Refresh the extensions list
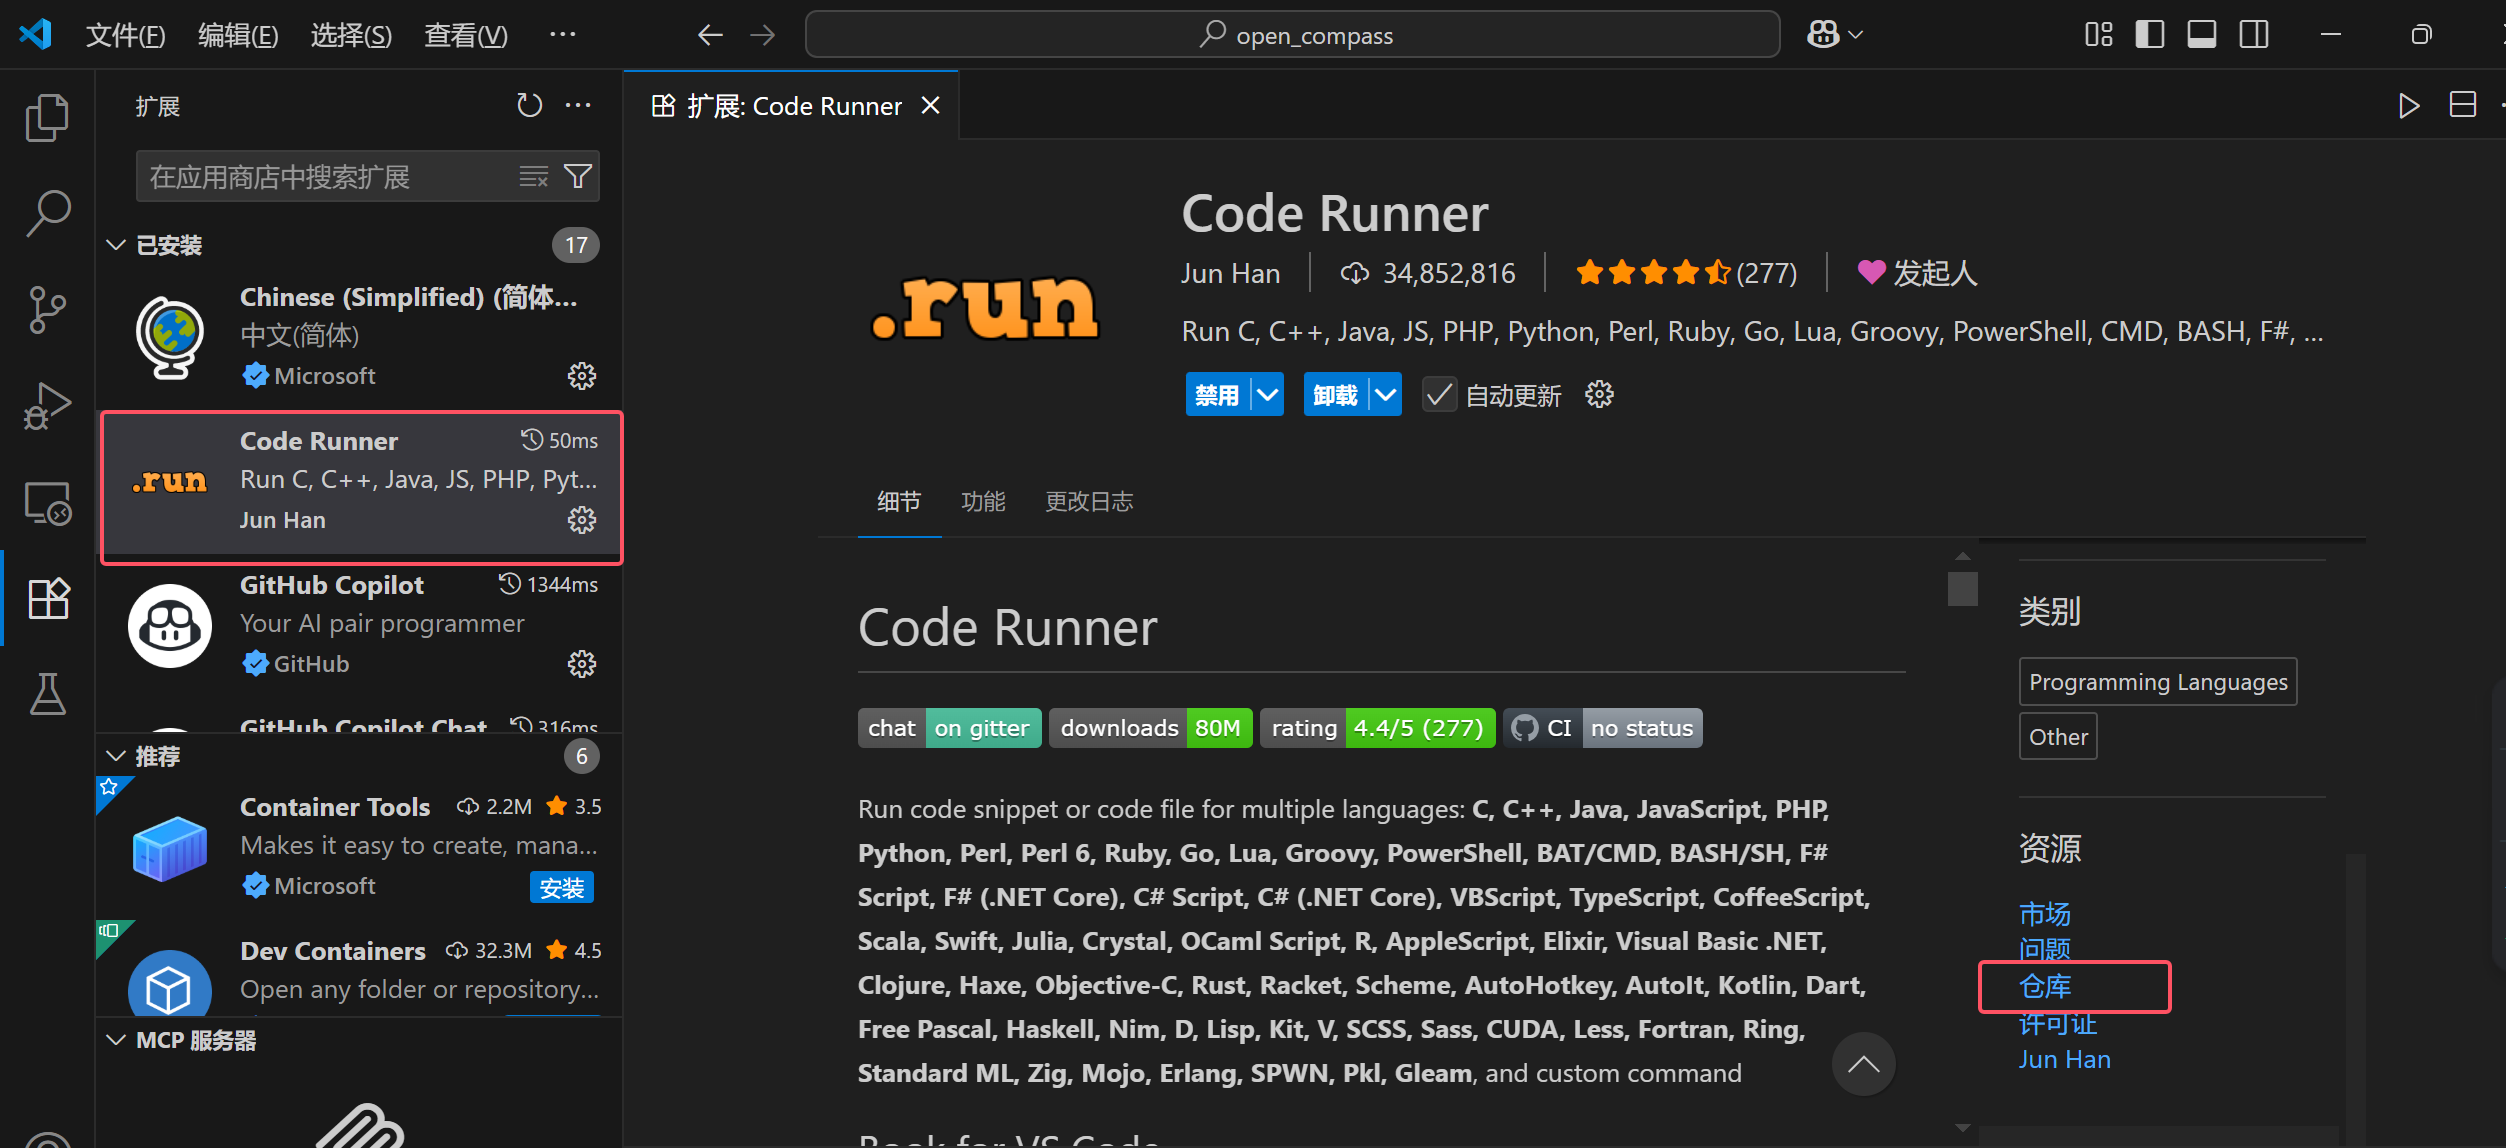The height and width of the screenshot is (1148, 2506). (x=529, y=105)
